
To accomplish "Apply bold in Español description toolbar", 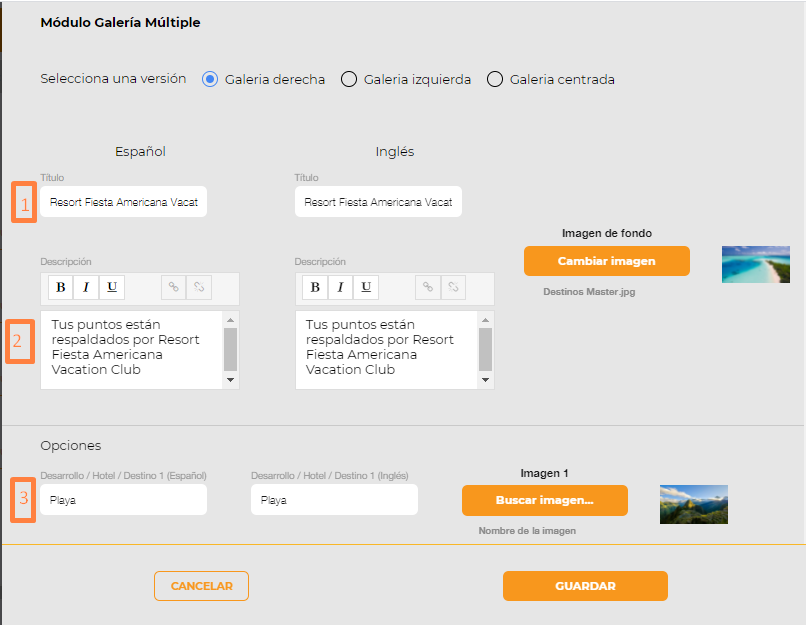I will point(61,287).
